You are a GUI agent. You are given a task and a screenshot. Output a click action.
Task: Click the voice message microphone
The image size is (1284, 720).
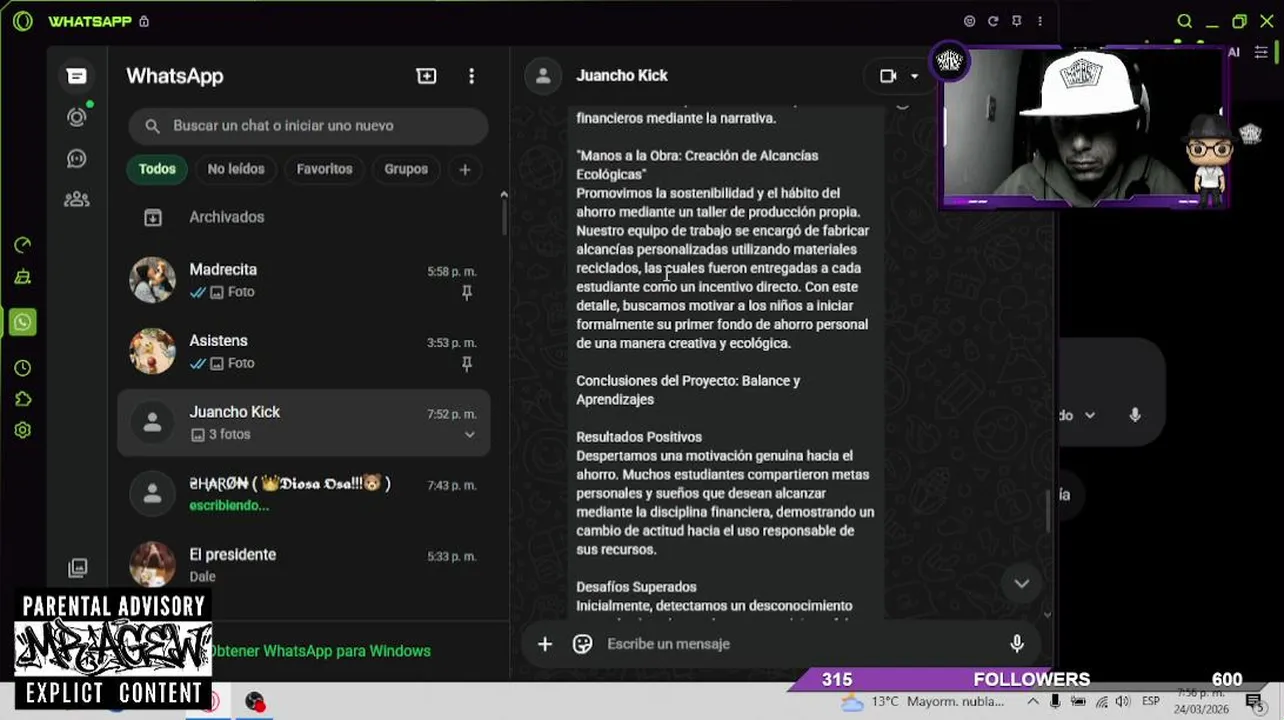(1017, 644)
